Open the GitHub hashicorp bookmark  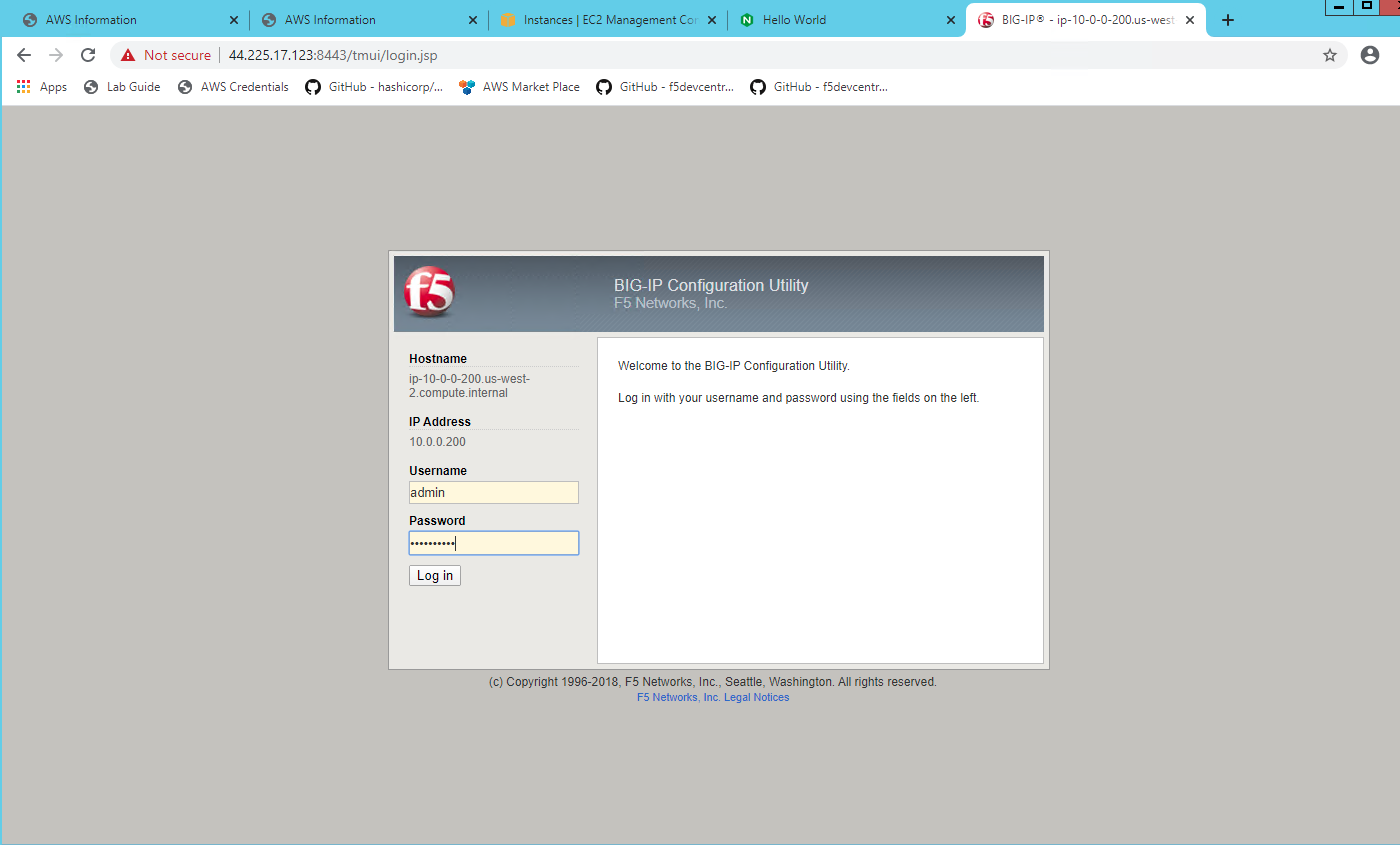pos(374,87)
